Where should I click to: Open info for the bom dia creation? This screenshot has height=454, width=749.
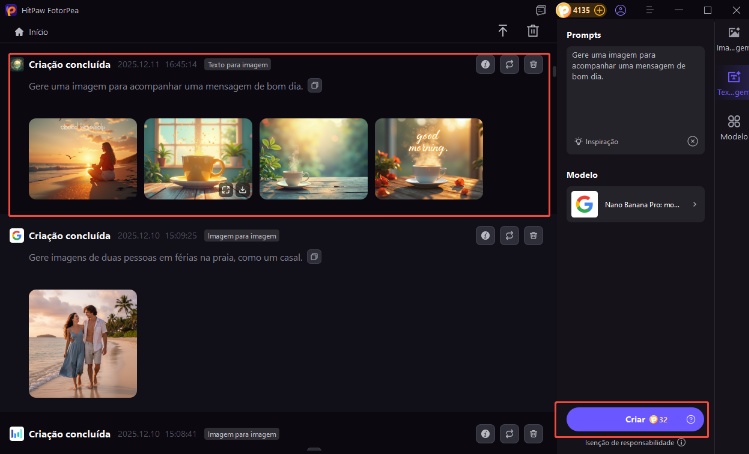point(485,64)
